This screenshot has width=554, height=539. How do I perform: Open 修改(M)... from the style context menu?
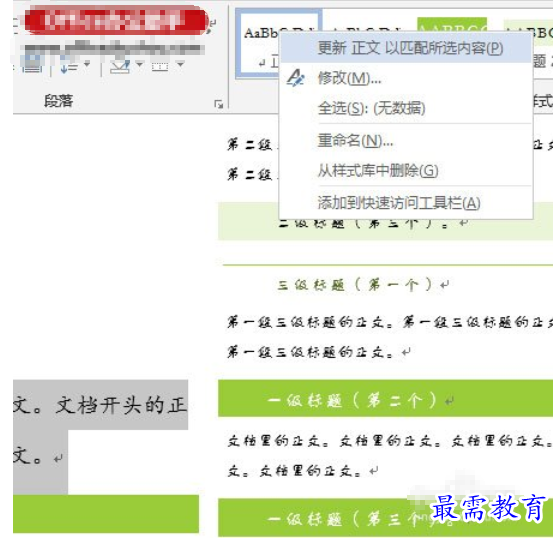tap(406, 78)
